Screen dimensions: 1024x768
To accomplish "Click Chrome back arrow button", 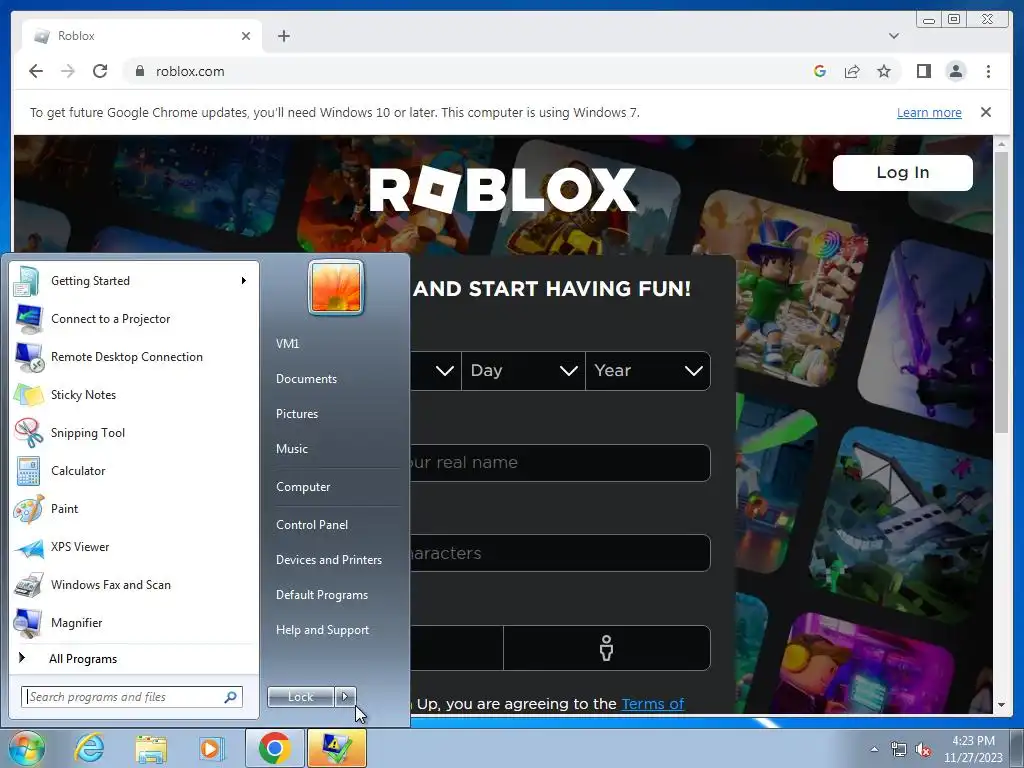I will click(x=36, y=71).
